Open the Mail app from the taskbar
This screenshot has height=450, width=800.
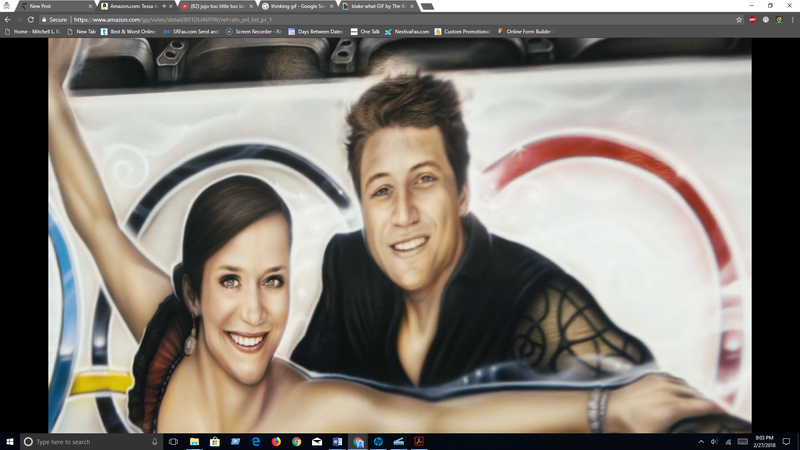pos(317,441)
